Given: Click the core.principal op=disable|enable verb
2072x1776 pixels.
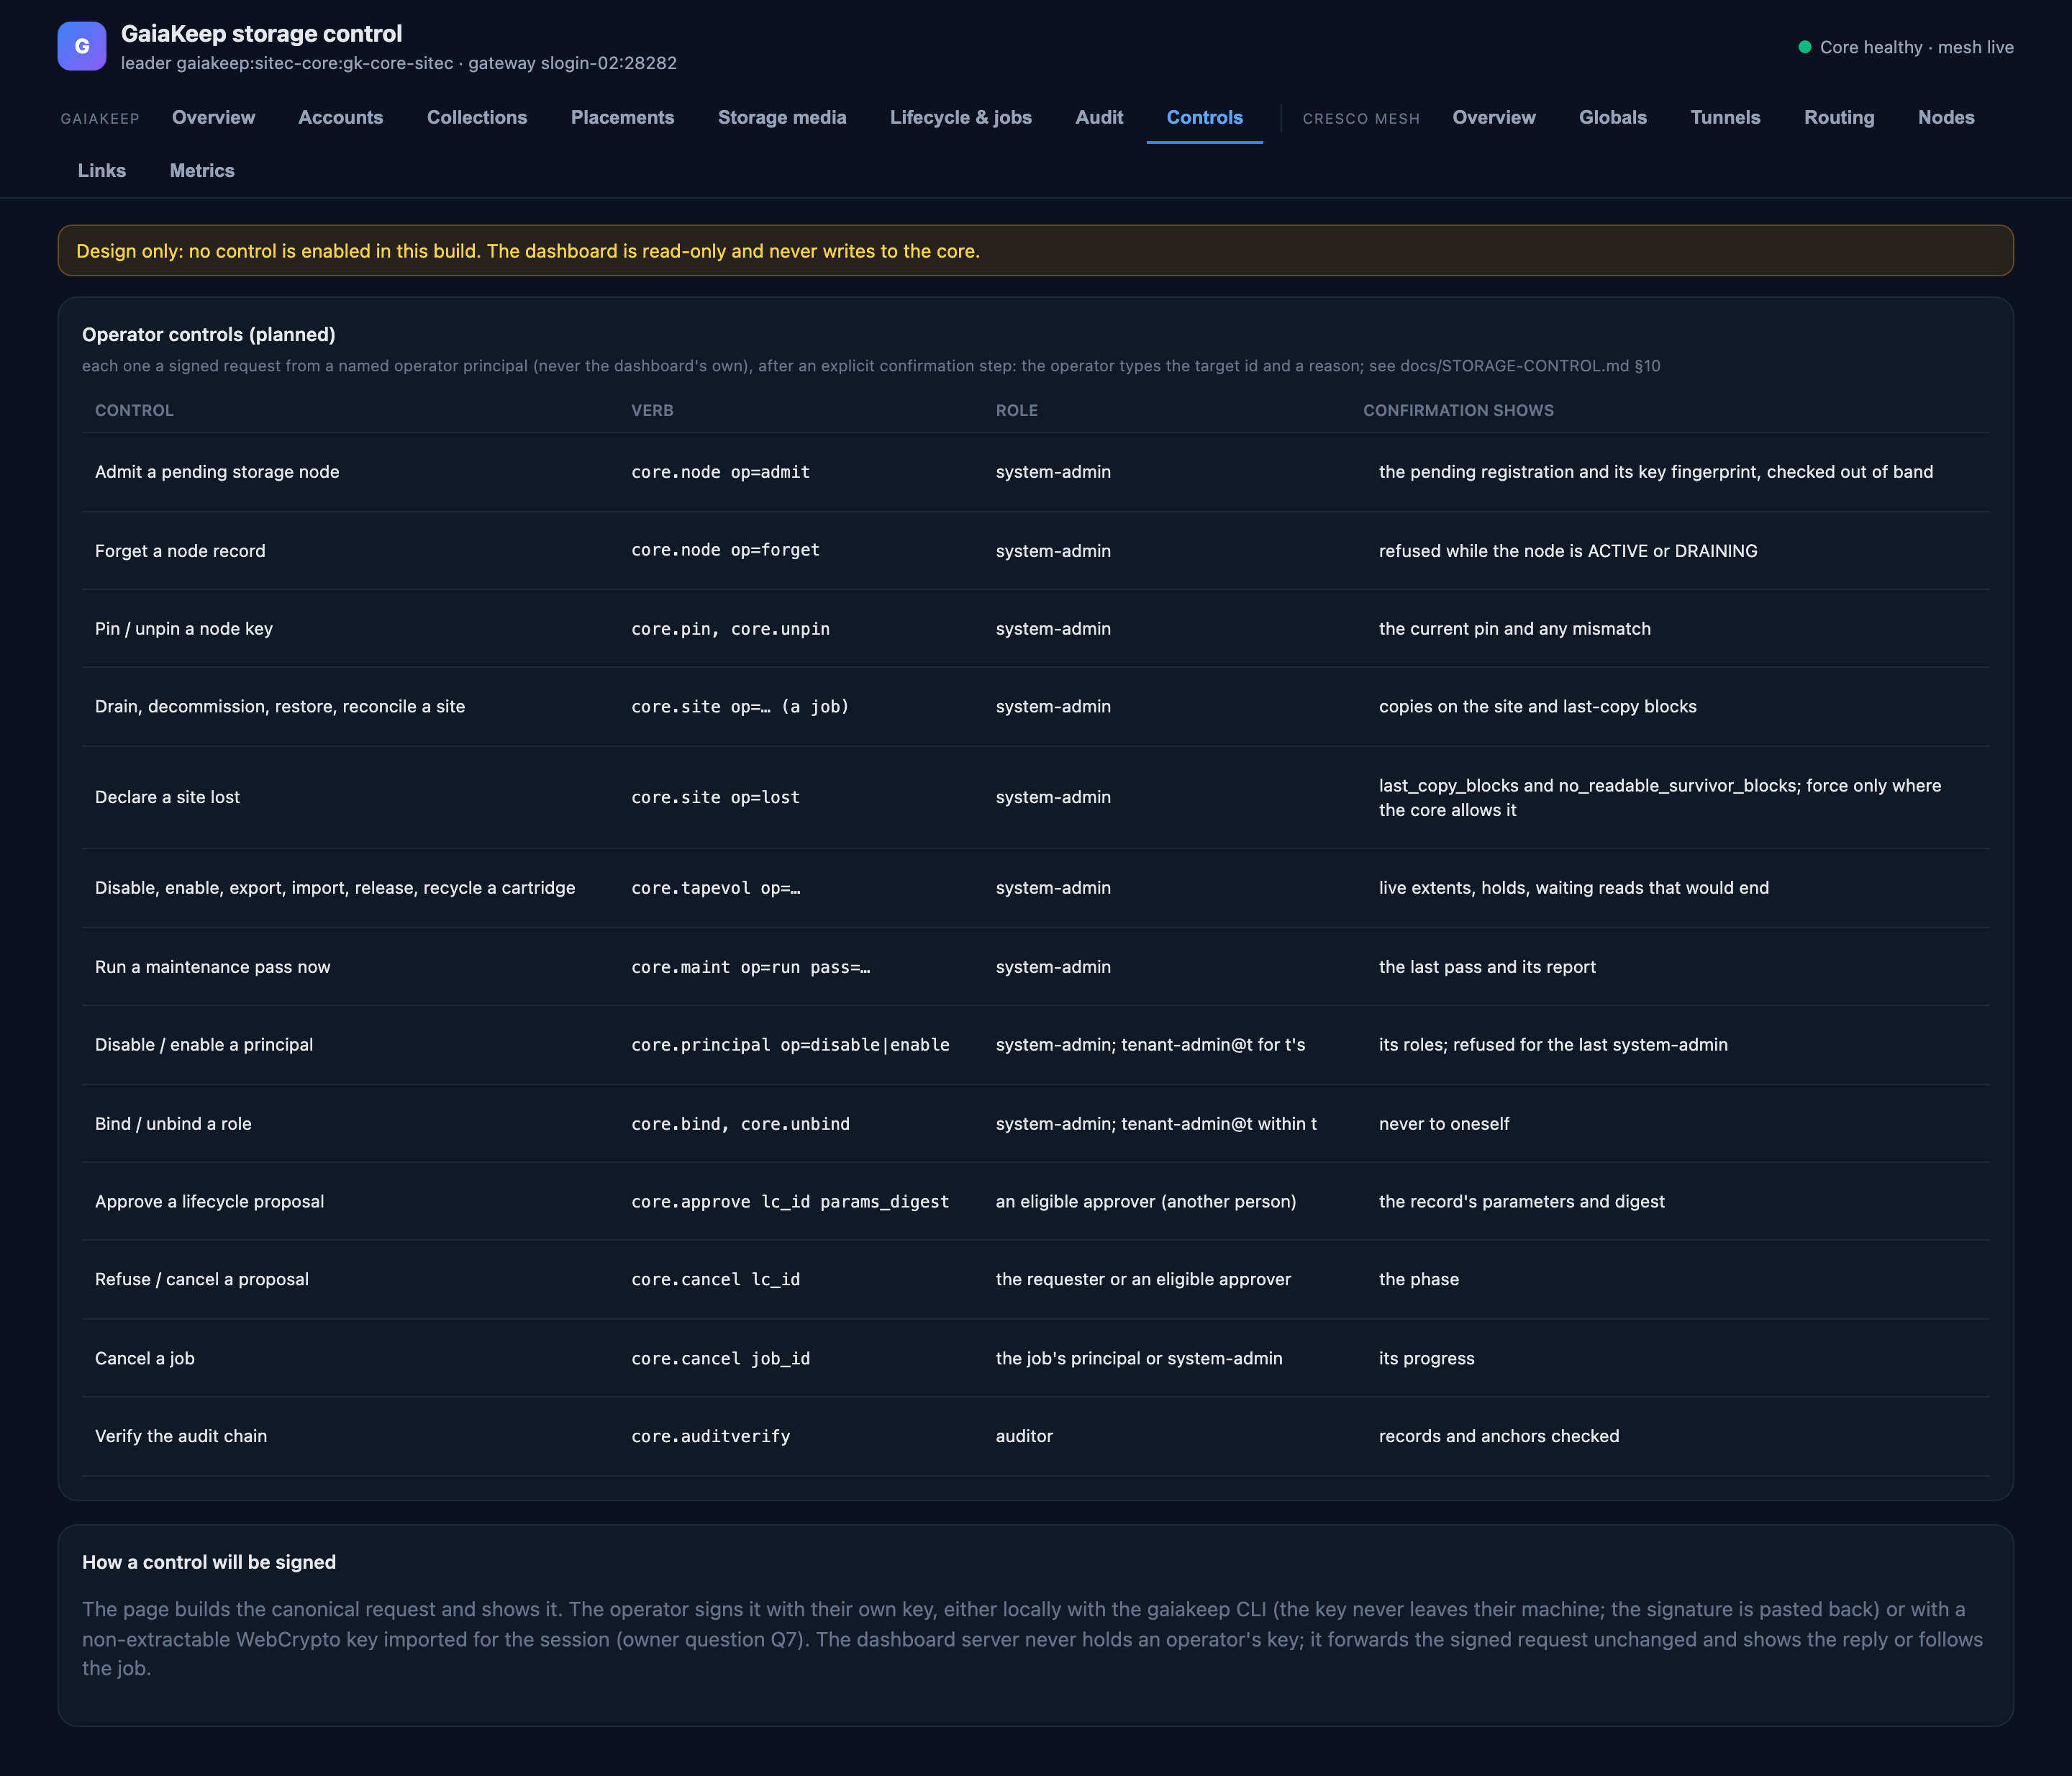Looking at the screenshot, I should [x=790, y=1044].
